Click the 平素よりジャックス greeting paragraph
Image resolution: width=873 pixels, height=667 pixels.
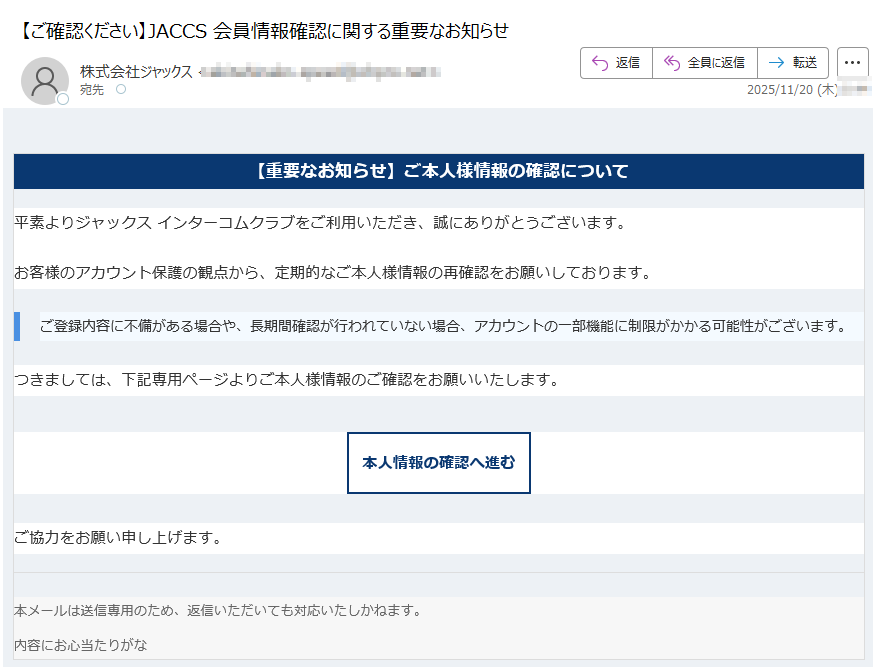320,222
